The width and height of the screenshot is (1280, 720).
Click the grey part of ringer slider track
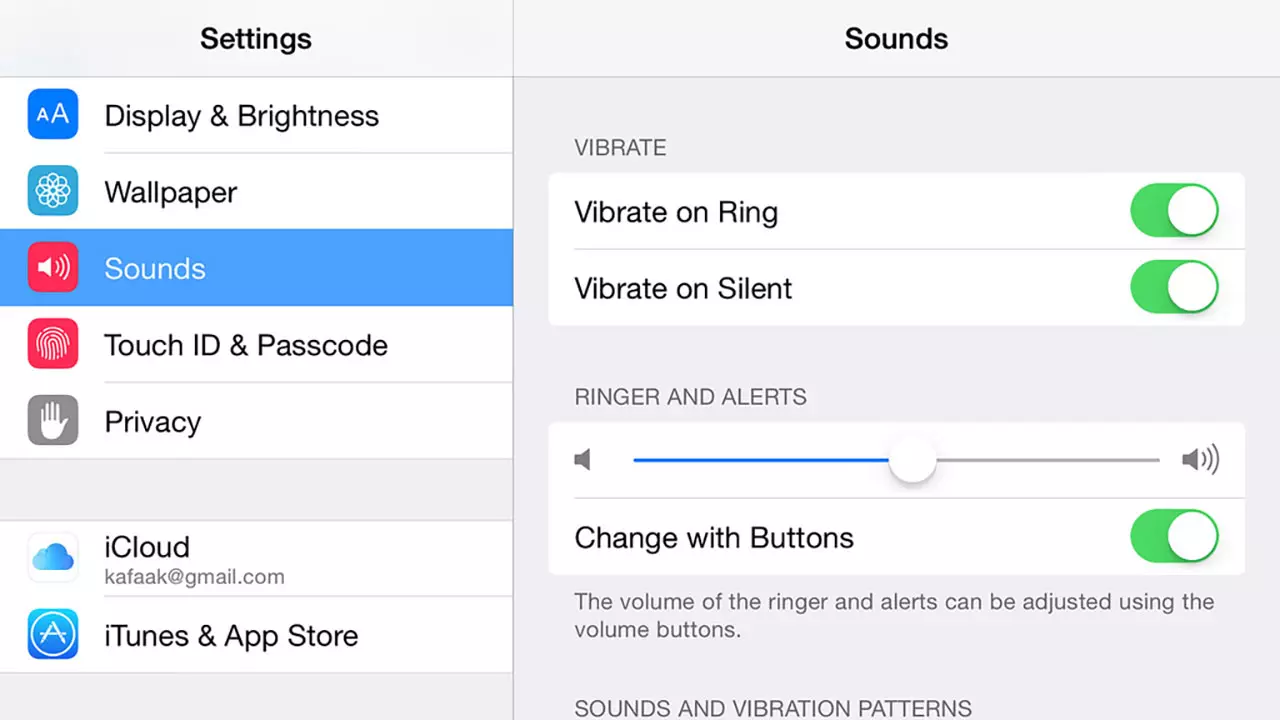coord(1048,460)
